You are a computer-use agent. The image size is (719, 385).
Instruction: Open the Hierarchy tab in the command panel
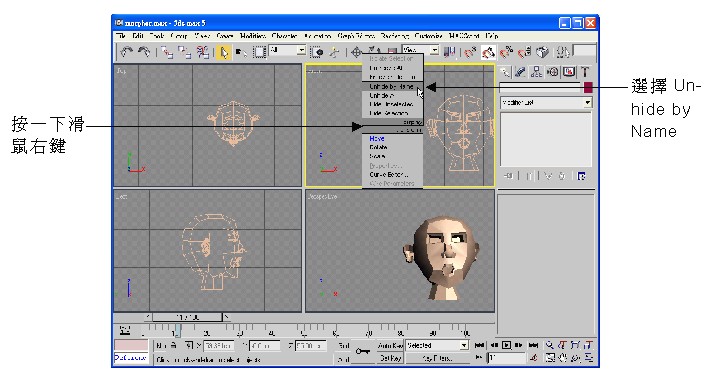(536, 72)
